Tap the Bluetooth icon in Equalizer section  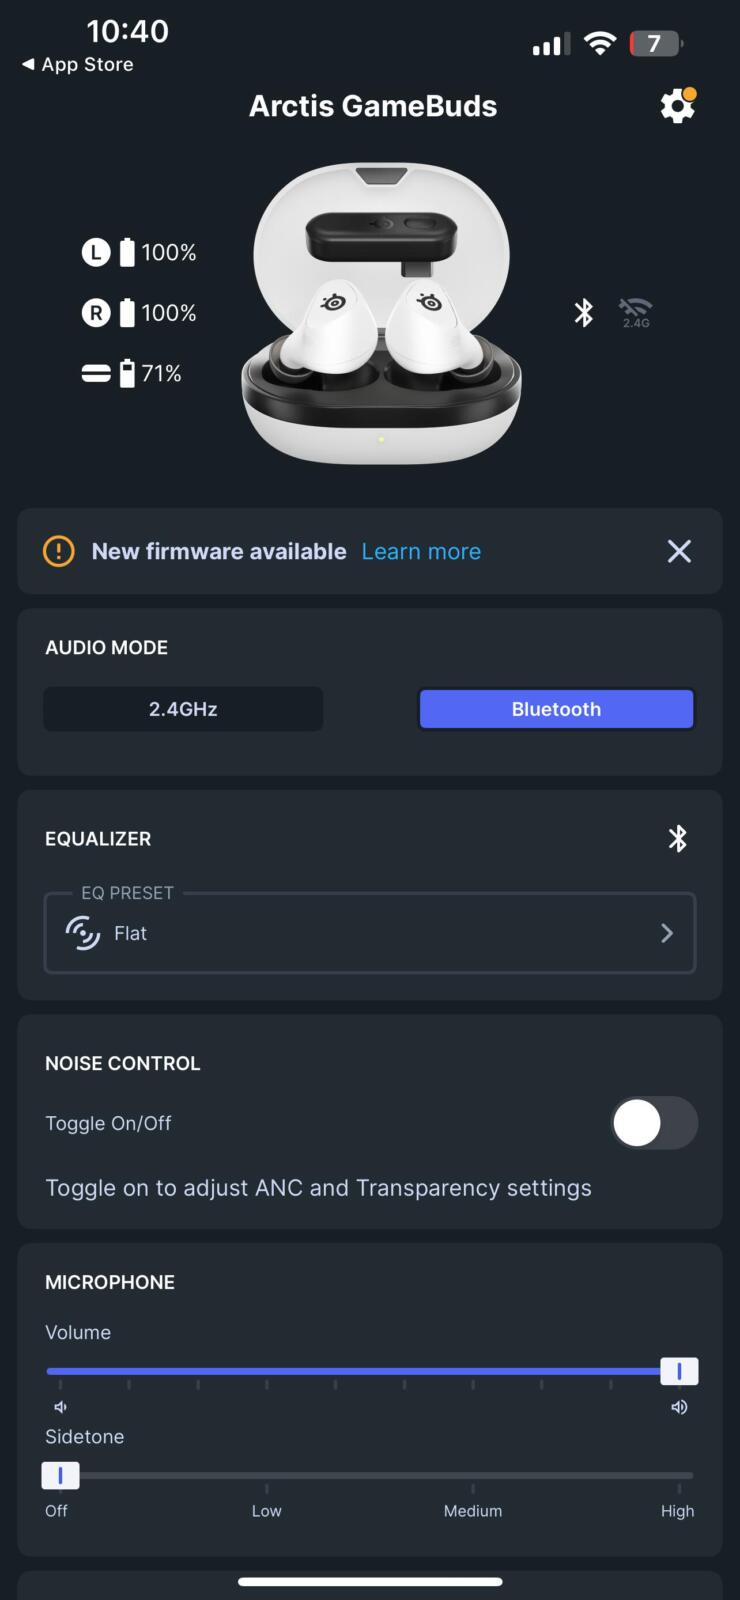[678, 838]
